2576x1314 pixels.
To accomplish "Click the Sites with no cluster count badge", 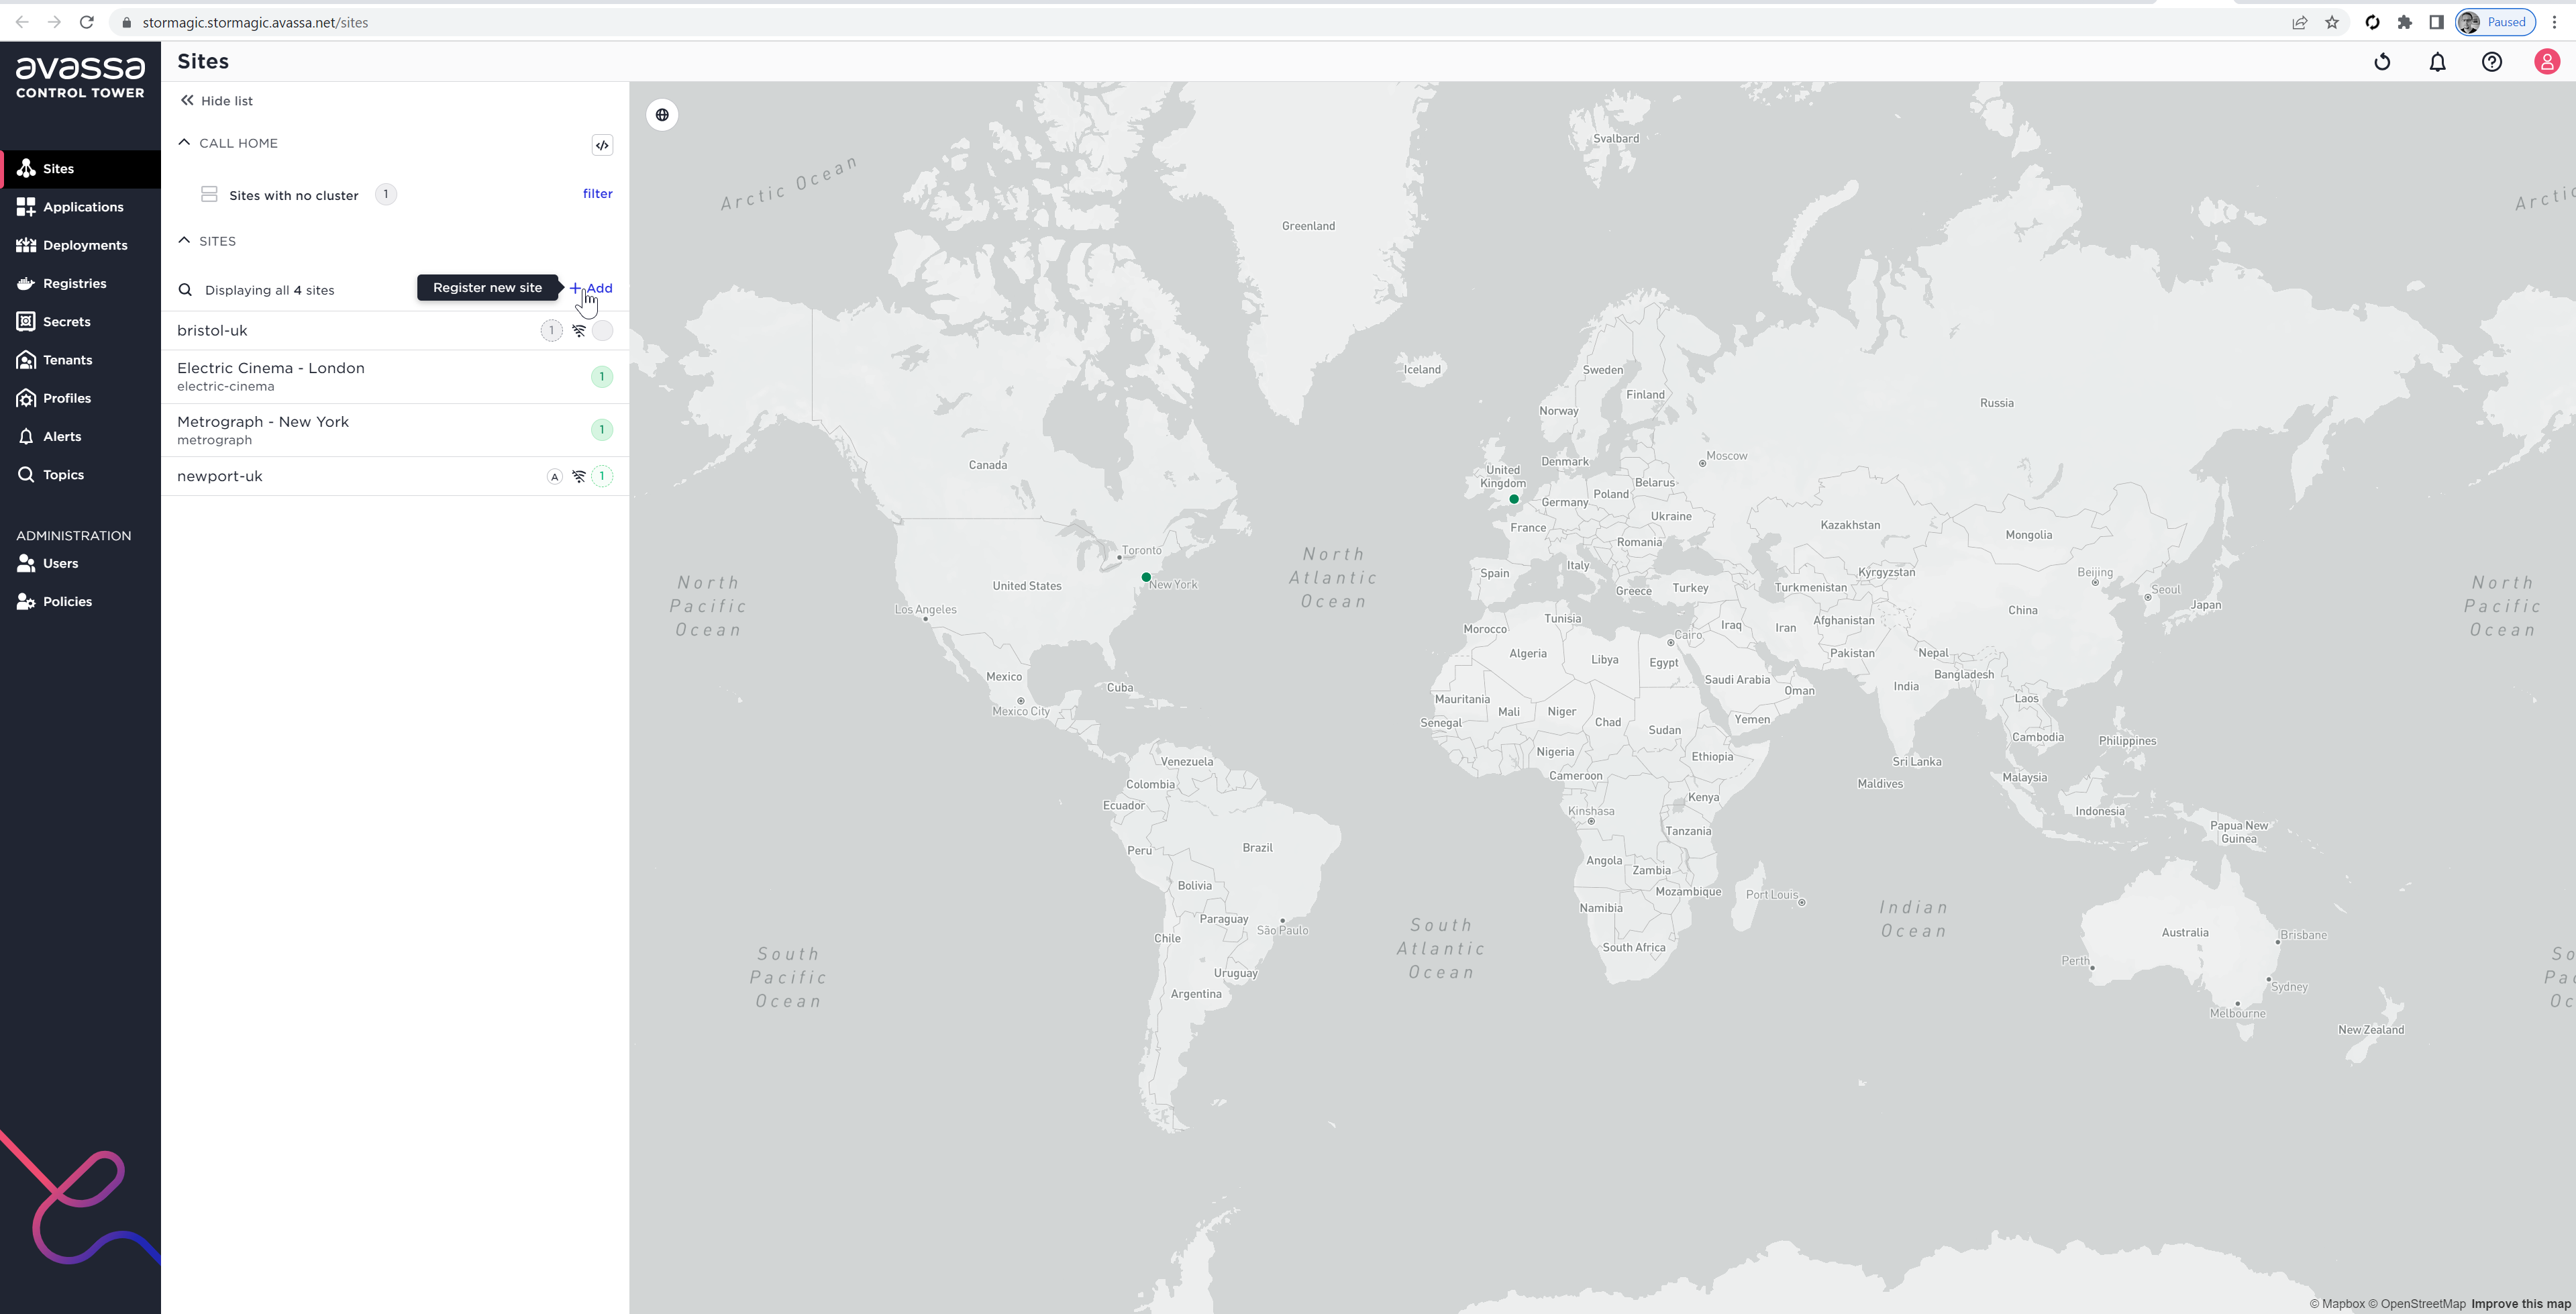I will coord(386,194).
